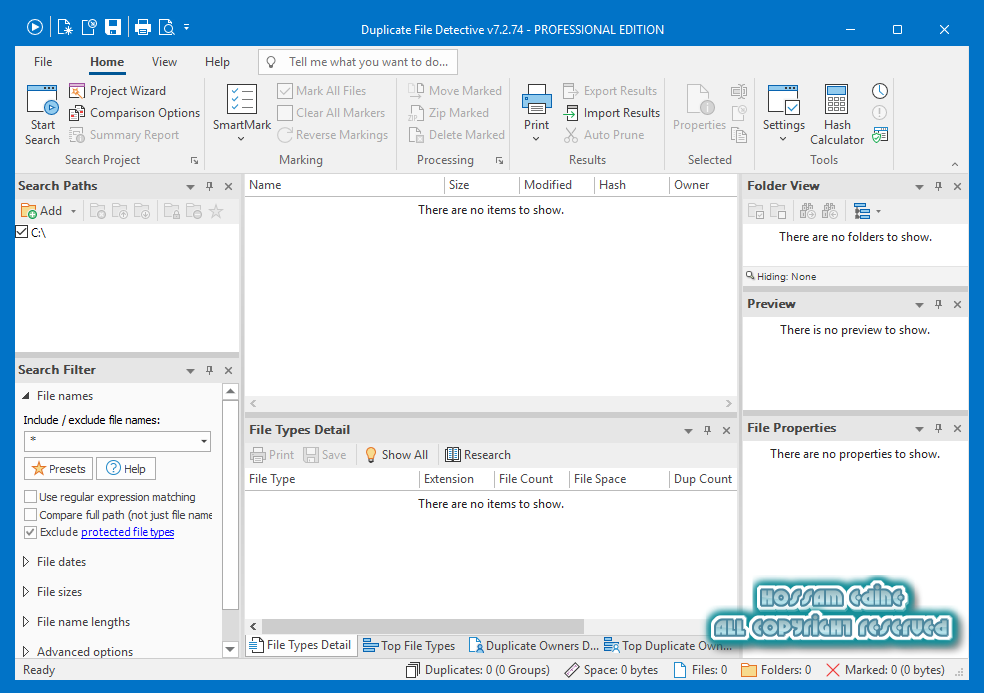
Task: Click the results list scroll right arrow
Action: click(729, 404)
